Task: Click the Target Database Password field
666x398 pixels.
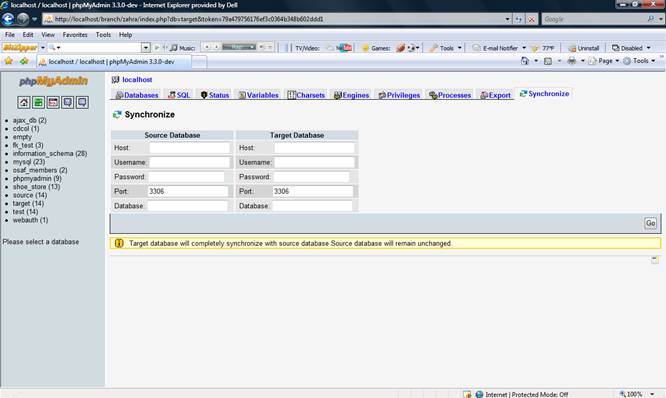Action: pyautogui.click(x=311, y=177)
